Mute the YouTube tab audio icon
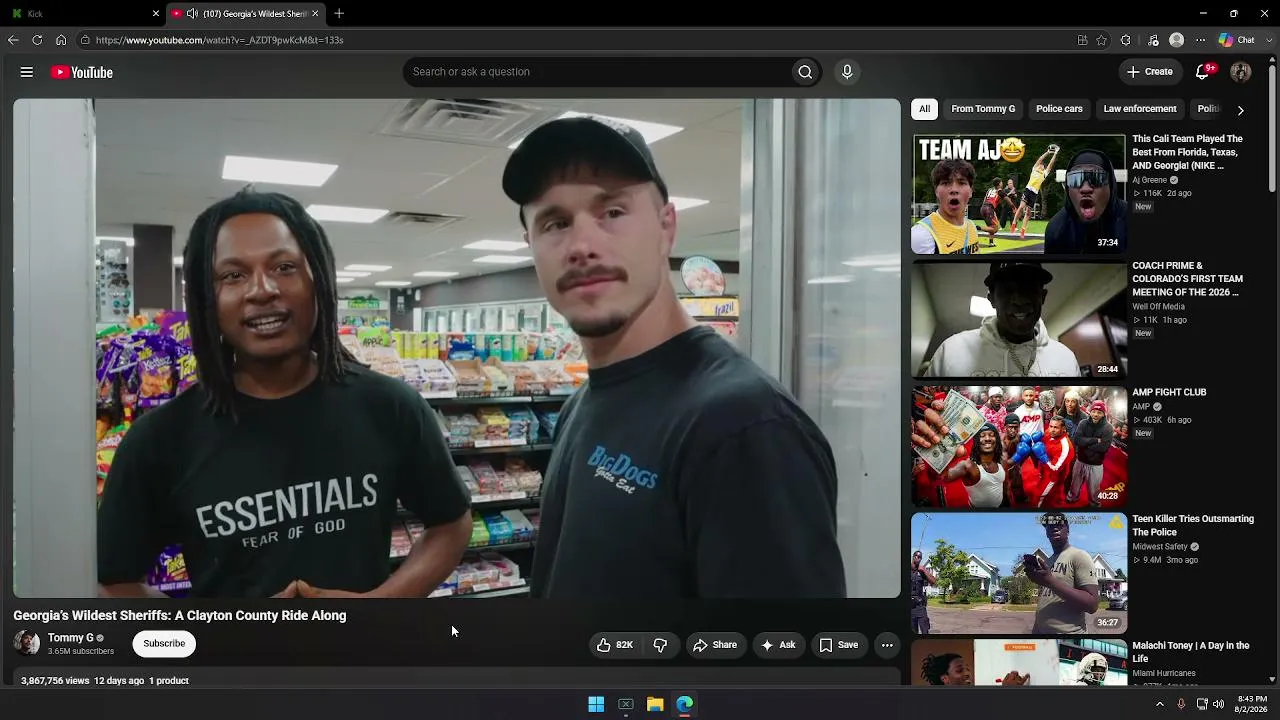The width and height of the screenshot is (1280, 720). [192, 14]
